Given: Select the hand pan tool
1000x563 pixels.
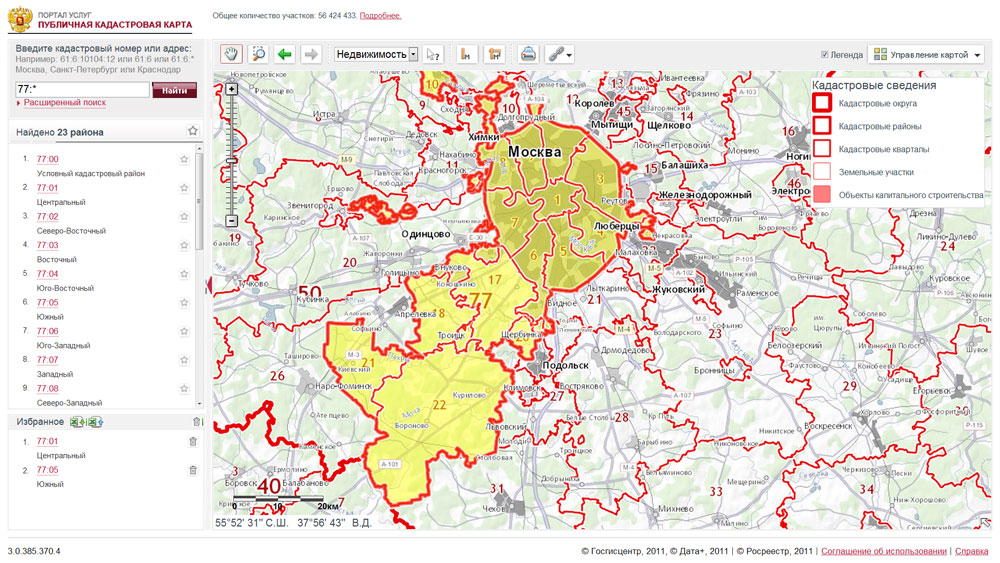Looking at the screenshot, I should point(232,54).
